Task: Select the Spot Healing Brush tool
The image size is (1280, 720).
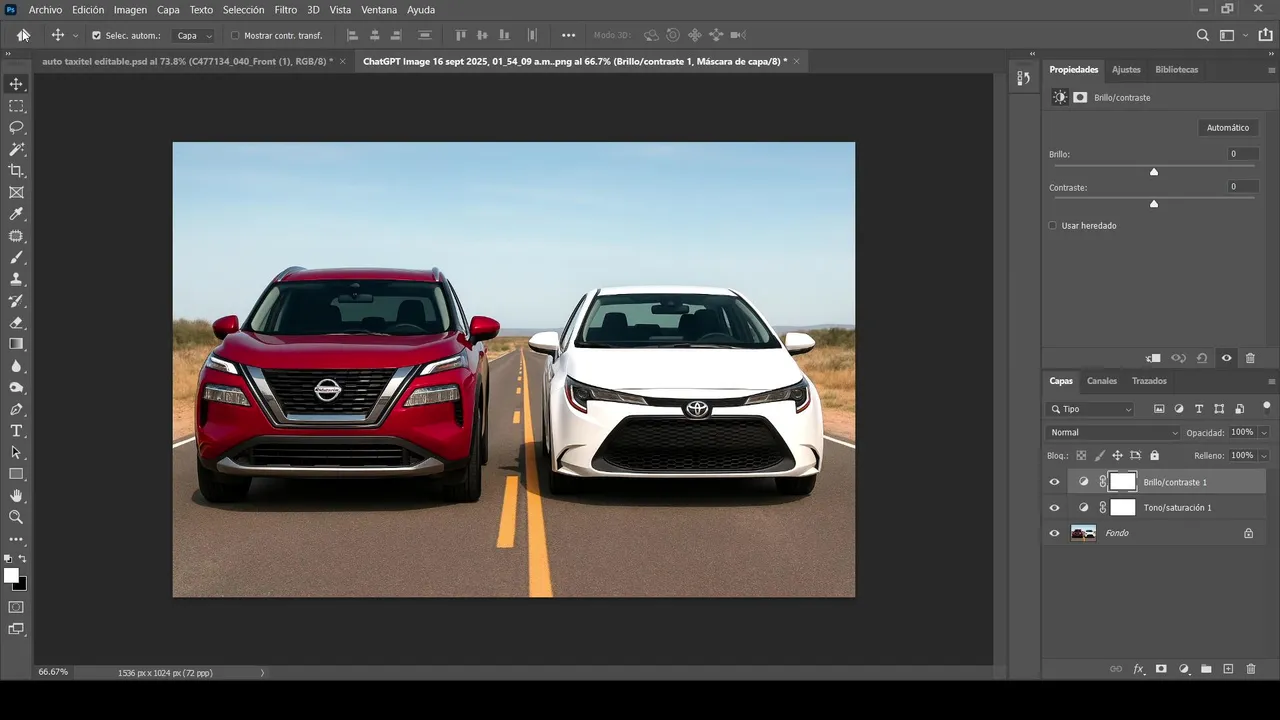Action: click(x=16, y=236)
